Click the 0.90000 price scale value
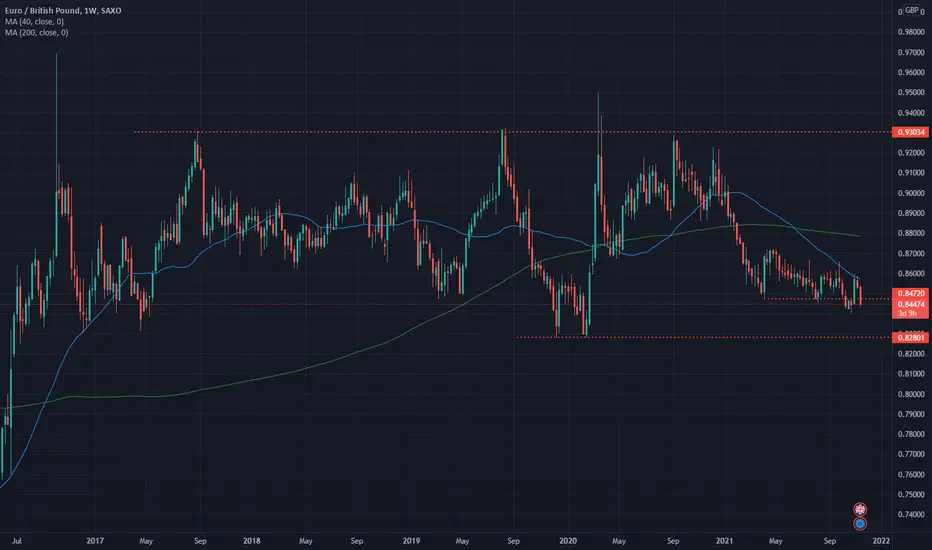The height and width of the screenshot is (550, 932). pos(911,193)
